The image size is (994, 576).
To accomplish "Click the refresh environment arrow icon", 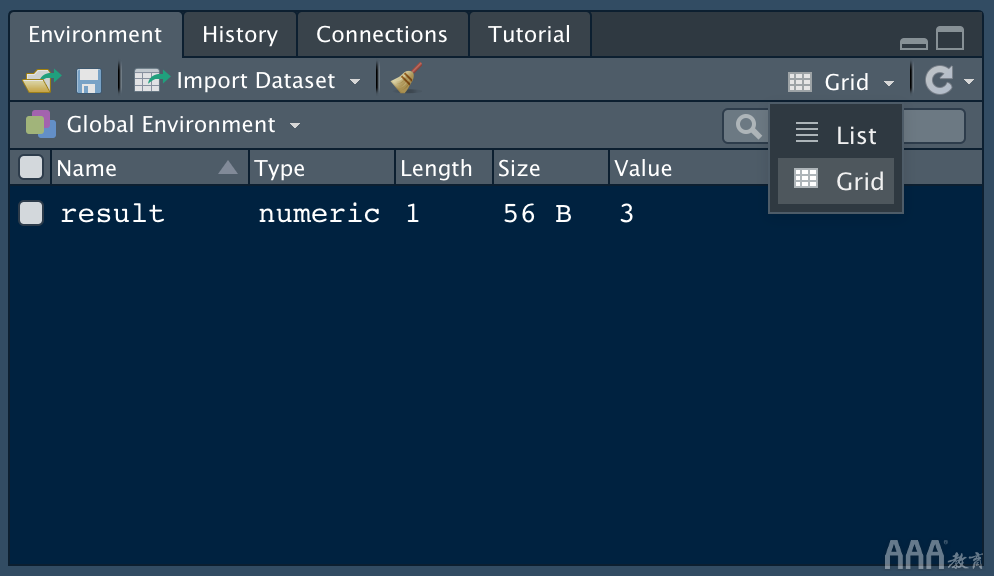I will pyautogui.click(x=938, y=81).
